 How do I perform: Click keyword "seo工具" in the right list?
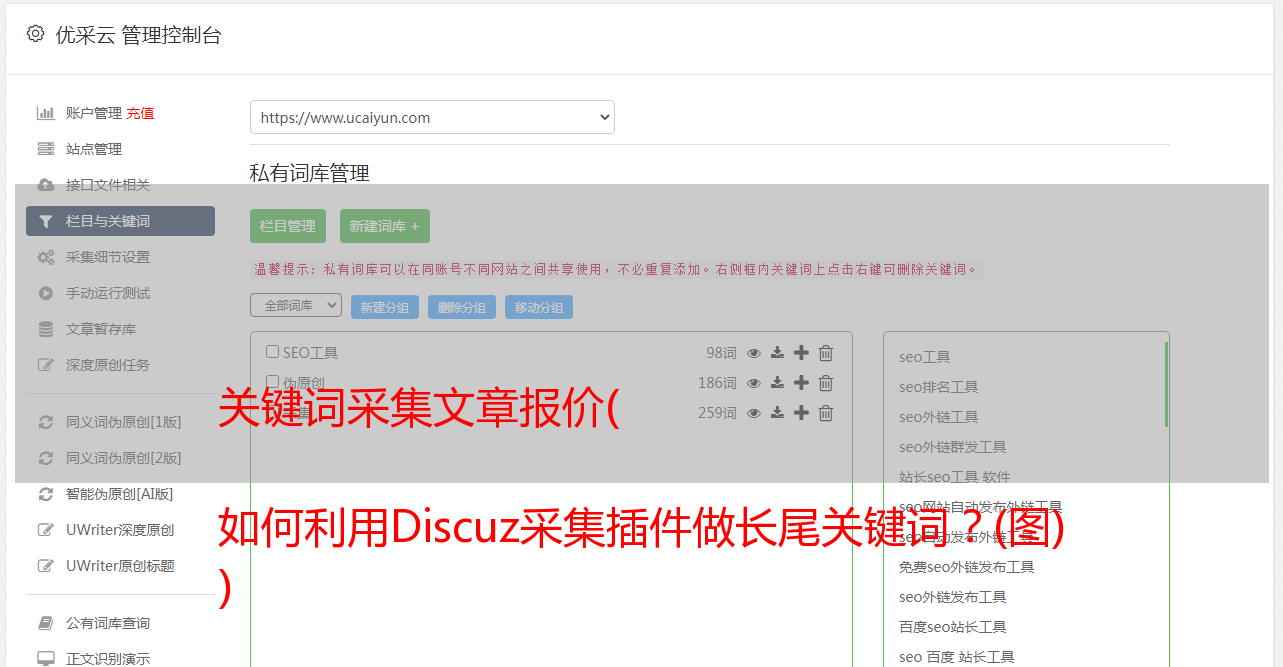(925, 357)
